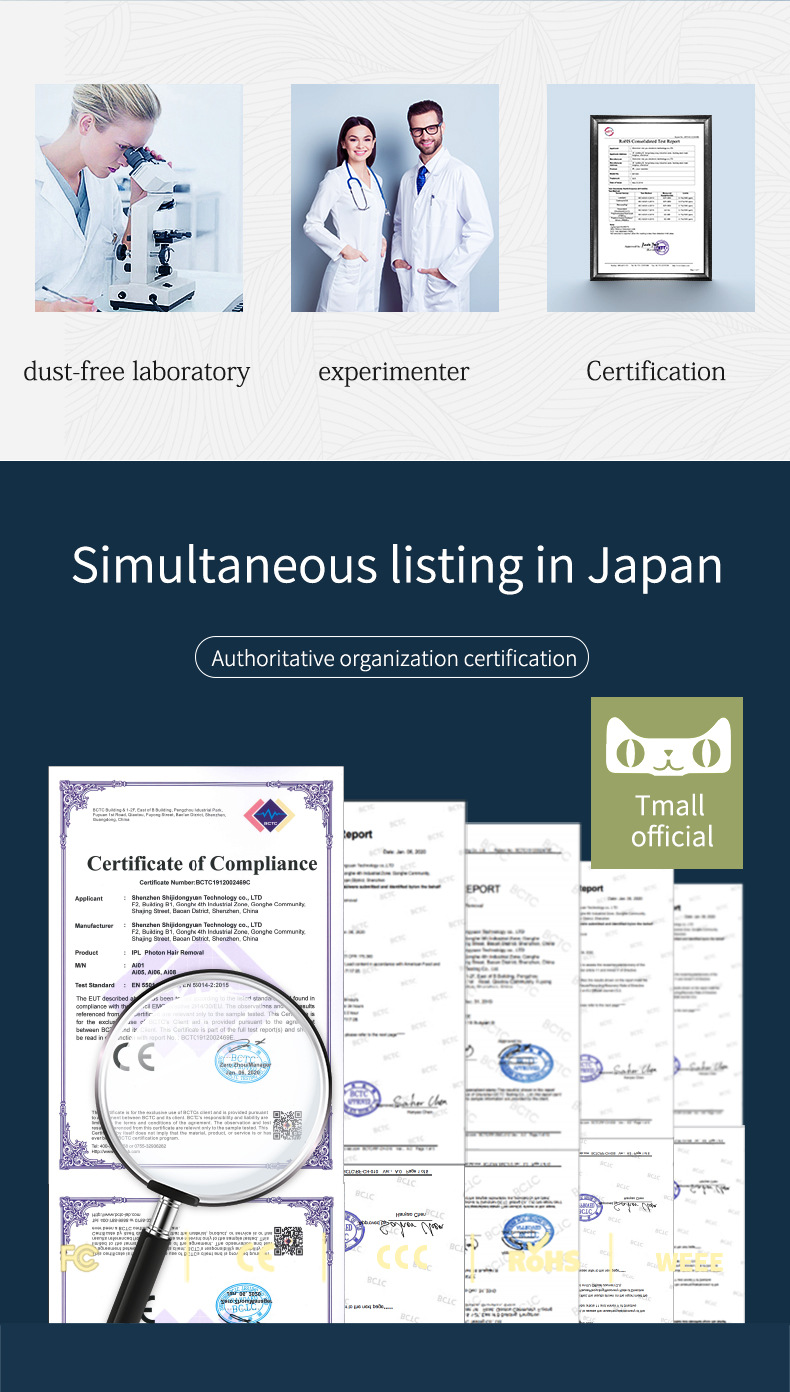The height and width of the screenshot is (1392, 790).
Task: Click the "Tmall official" badge text
Action: pos(672,821)
